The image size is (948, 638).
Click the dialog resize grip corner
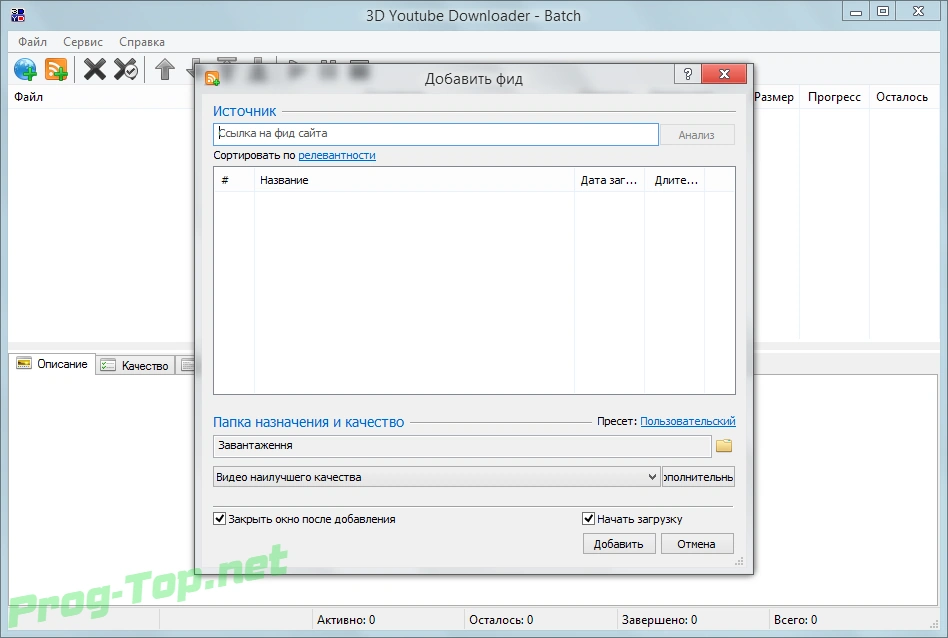739,561
